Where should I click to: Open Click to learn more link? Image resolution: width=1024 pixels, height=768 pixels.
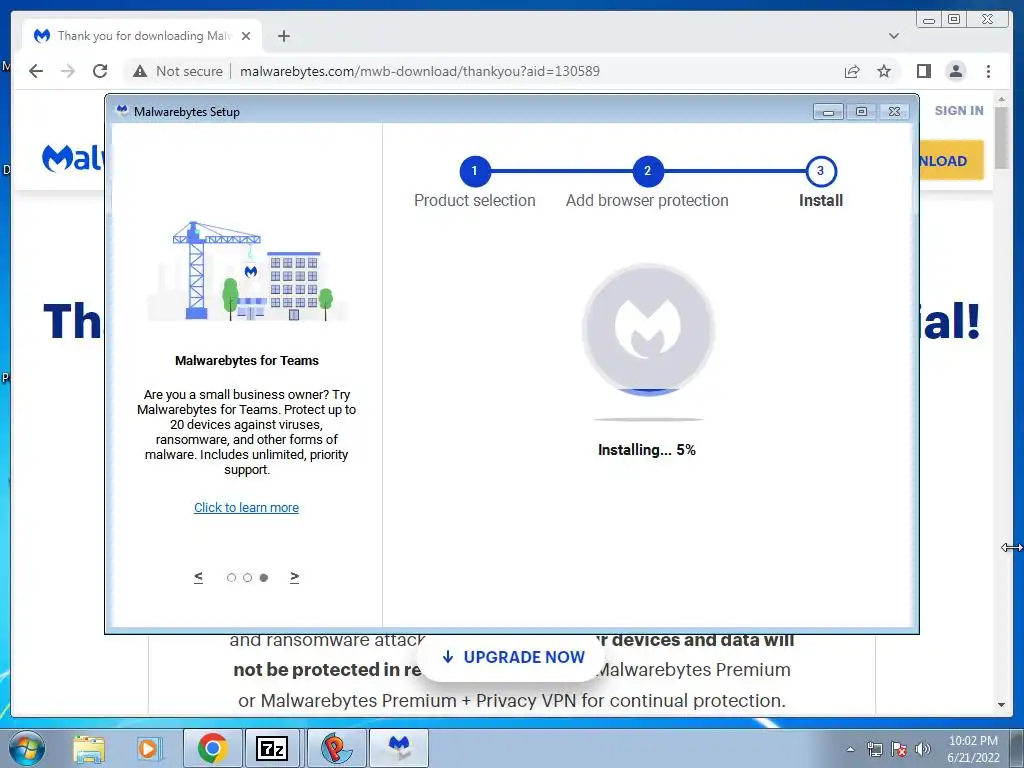click(246, 507)
